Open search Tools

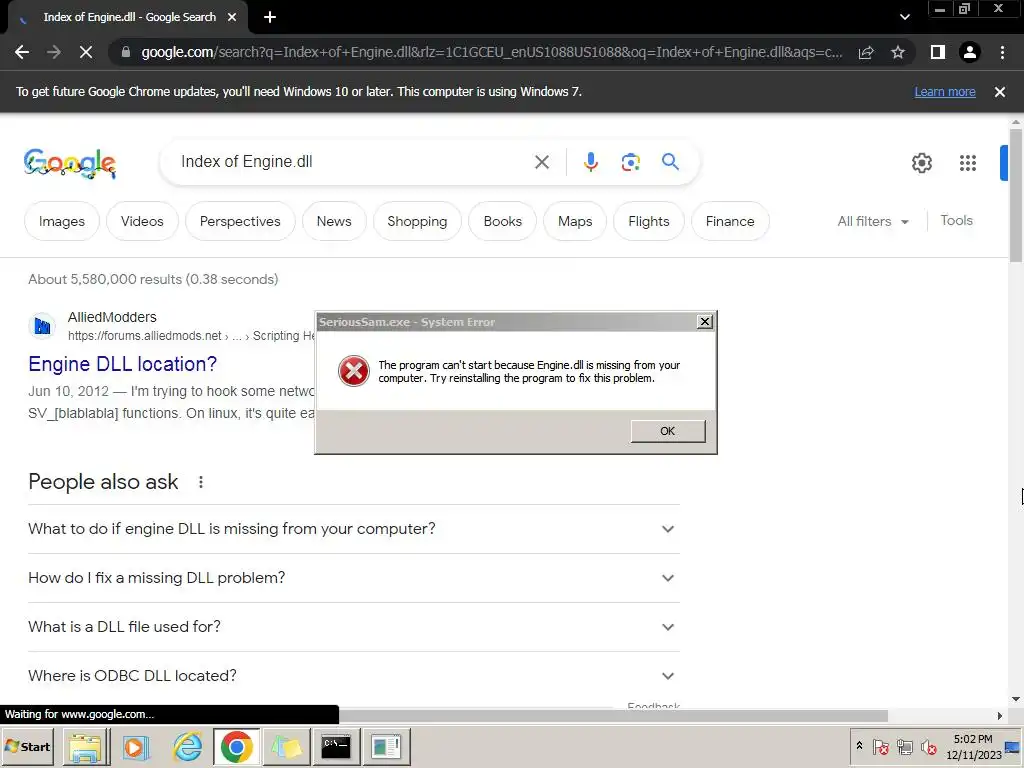pyautogui.click(x=956, y=221)
